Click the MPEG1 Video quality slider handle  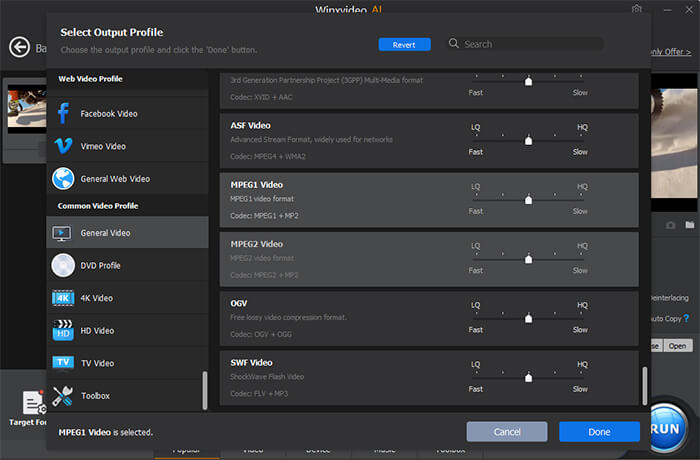point(529,199)
